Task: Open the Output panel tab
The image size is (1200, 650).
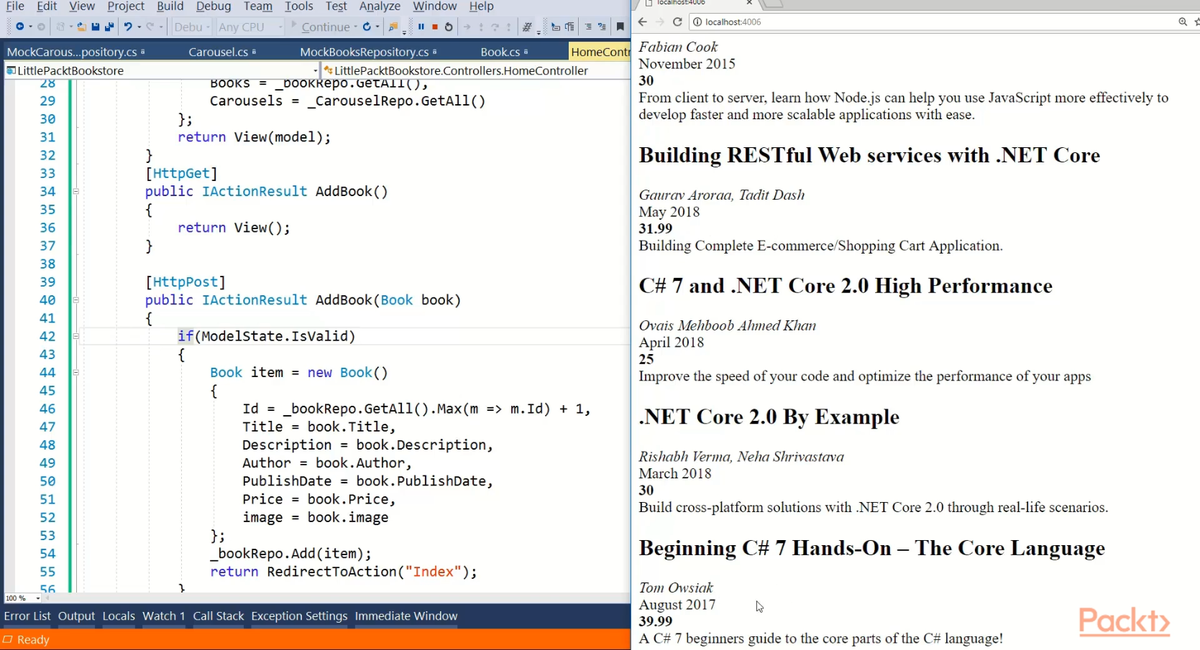Action: [76, 616]
